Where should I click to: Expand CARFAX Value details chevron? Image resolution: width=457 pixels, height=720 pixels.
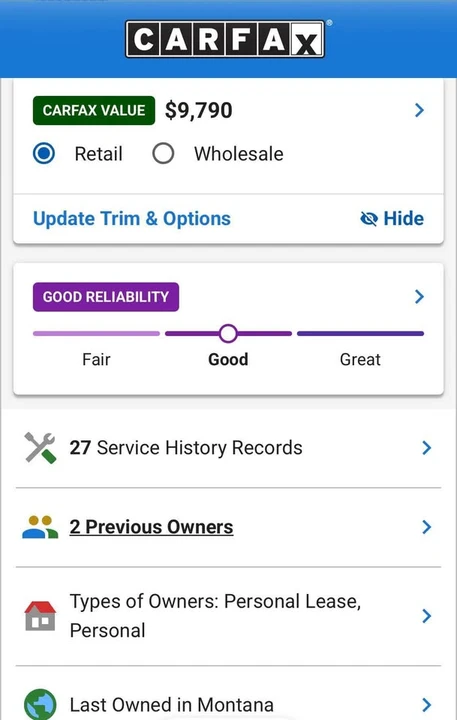pos(419,110)
